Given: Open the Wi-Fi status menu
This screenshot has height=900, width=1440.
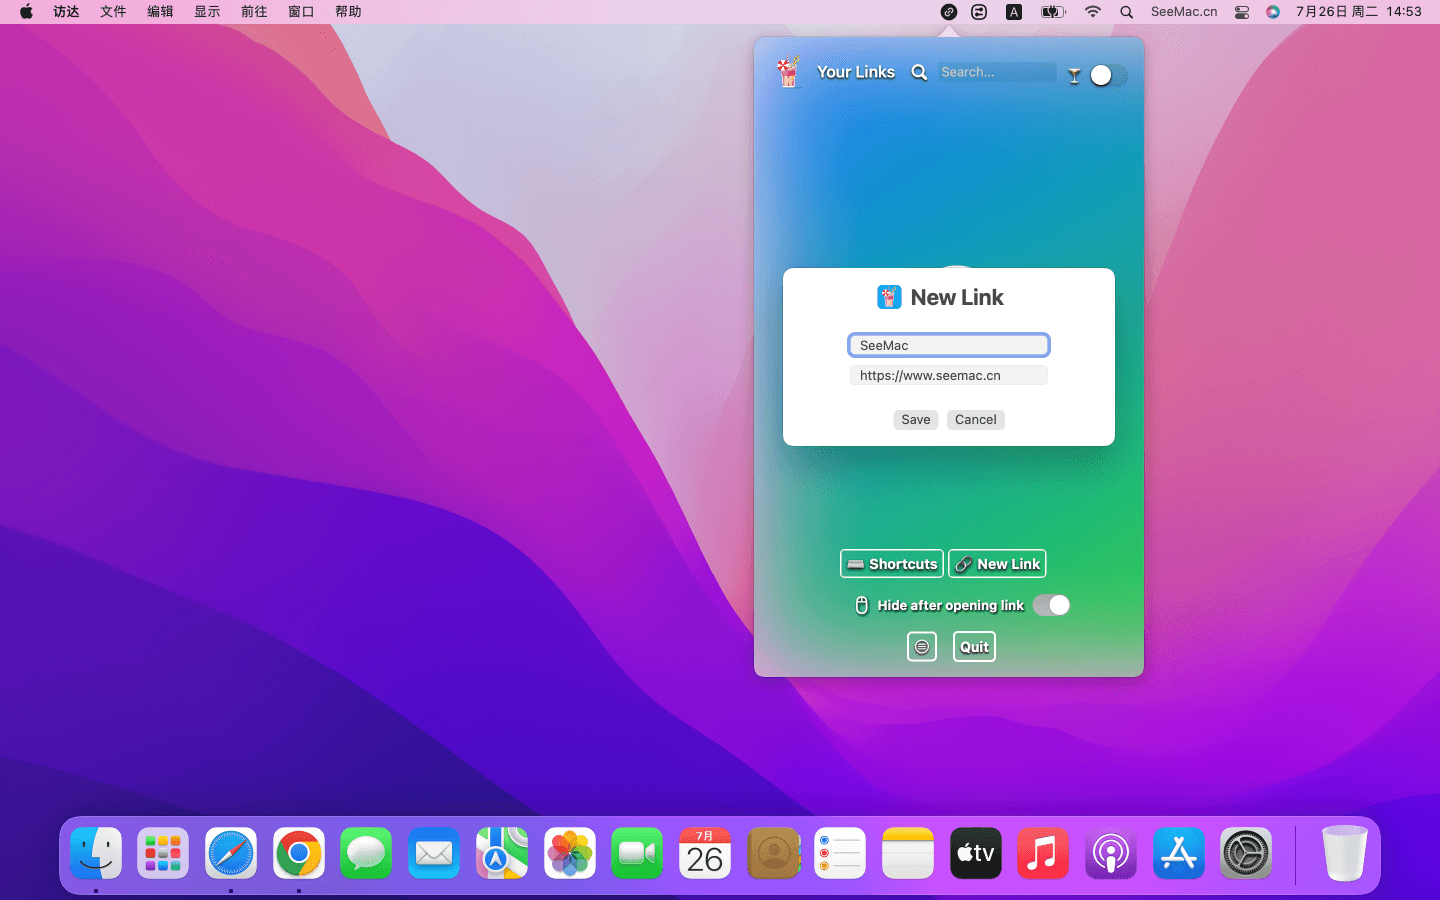Looking at the screenshot, I should 1092,12.
